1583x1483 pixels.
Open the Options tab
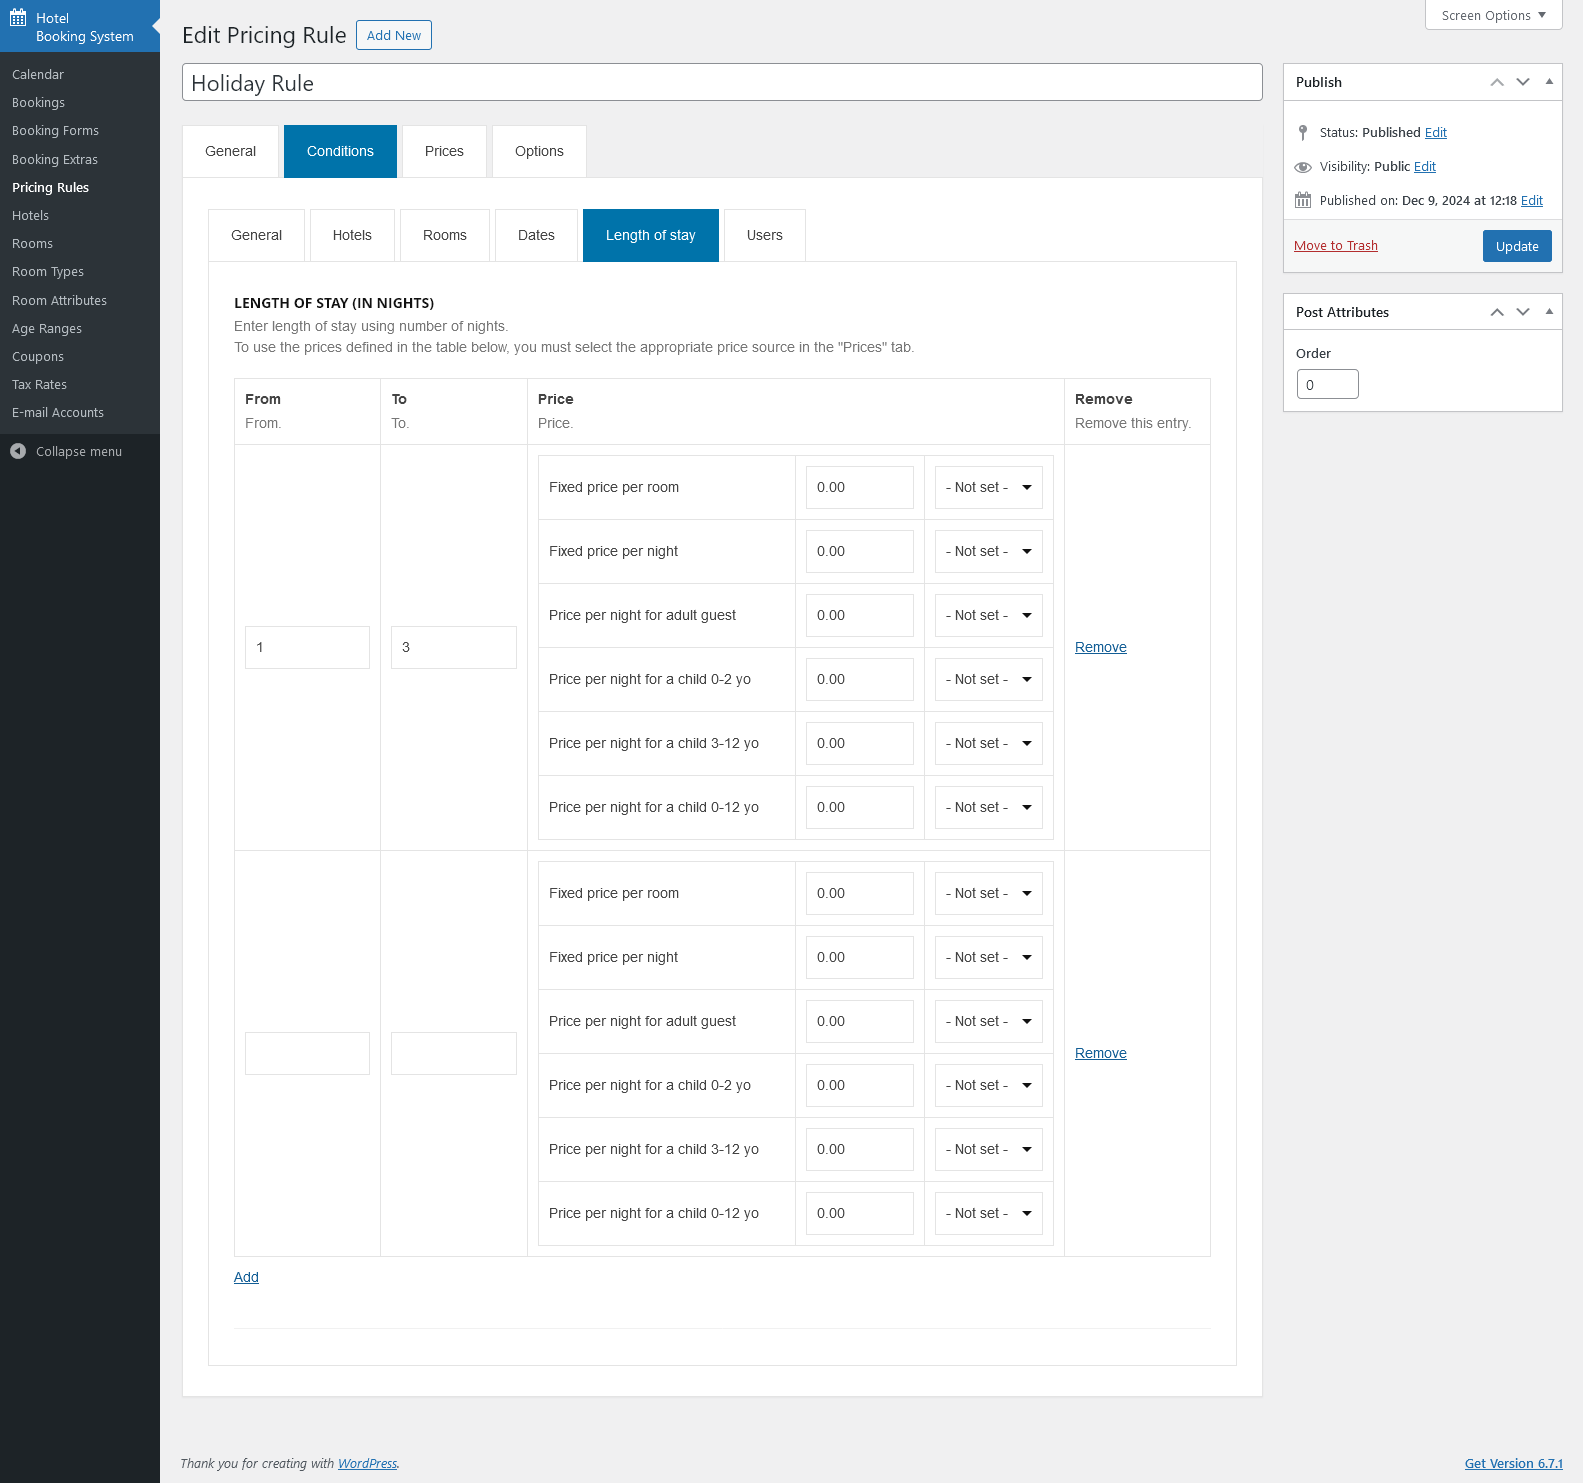tap(539, 151)
